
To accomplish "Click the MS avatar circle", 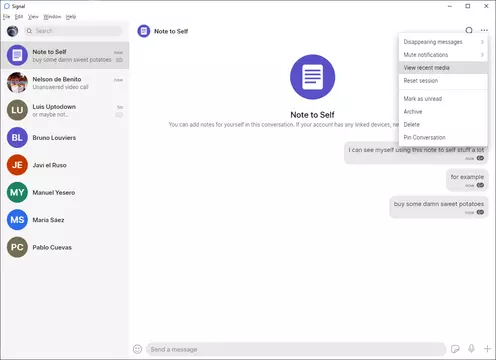I will click(17, 220).
